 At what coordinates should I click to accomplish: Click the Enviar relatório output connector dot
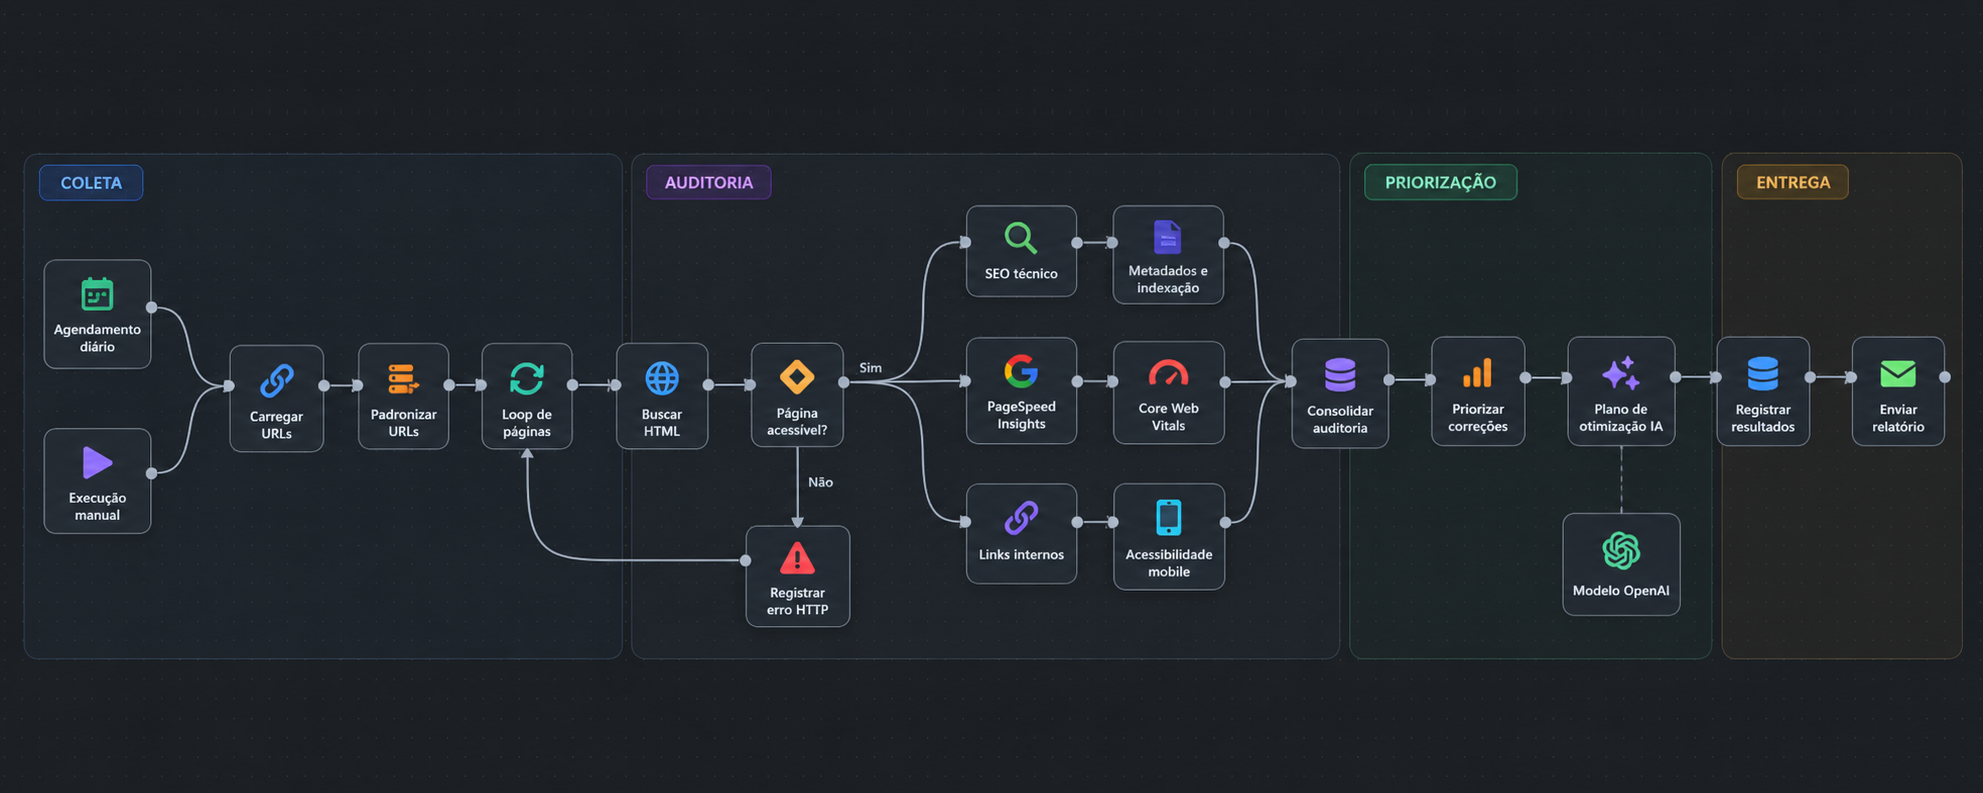tap(1945, 377)
